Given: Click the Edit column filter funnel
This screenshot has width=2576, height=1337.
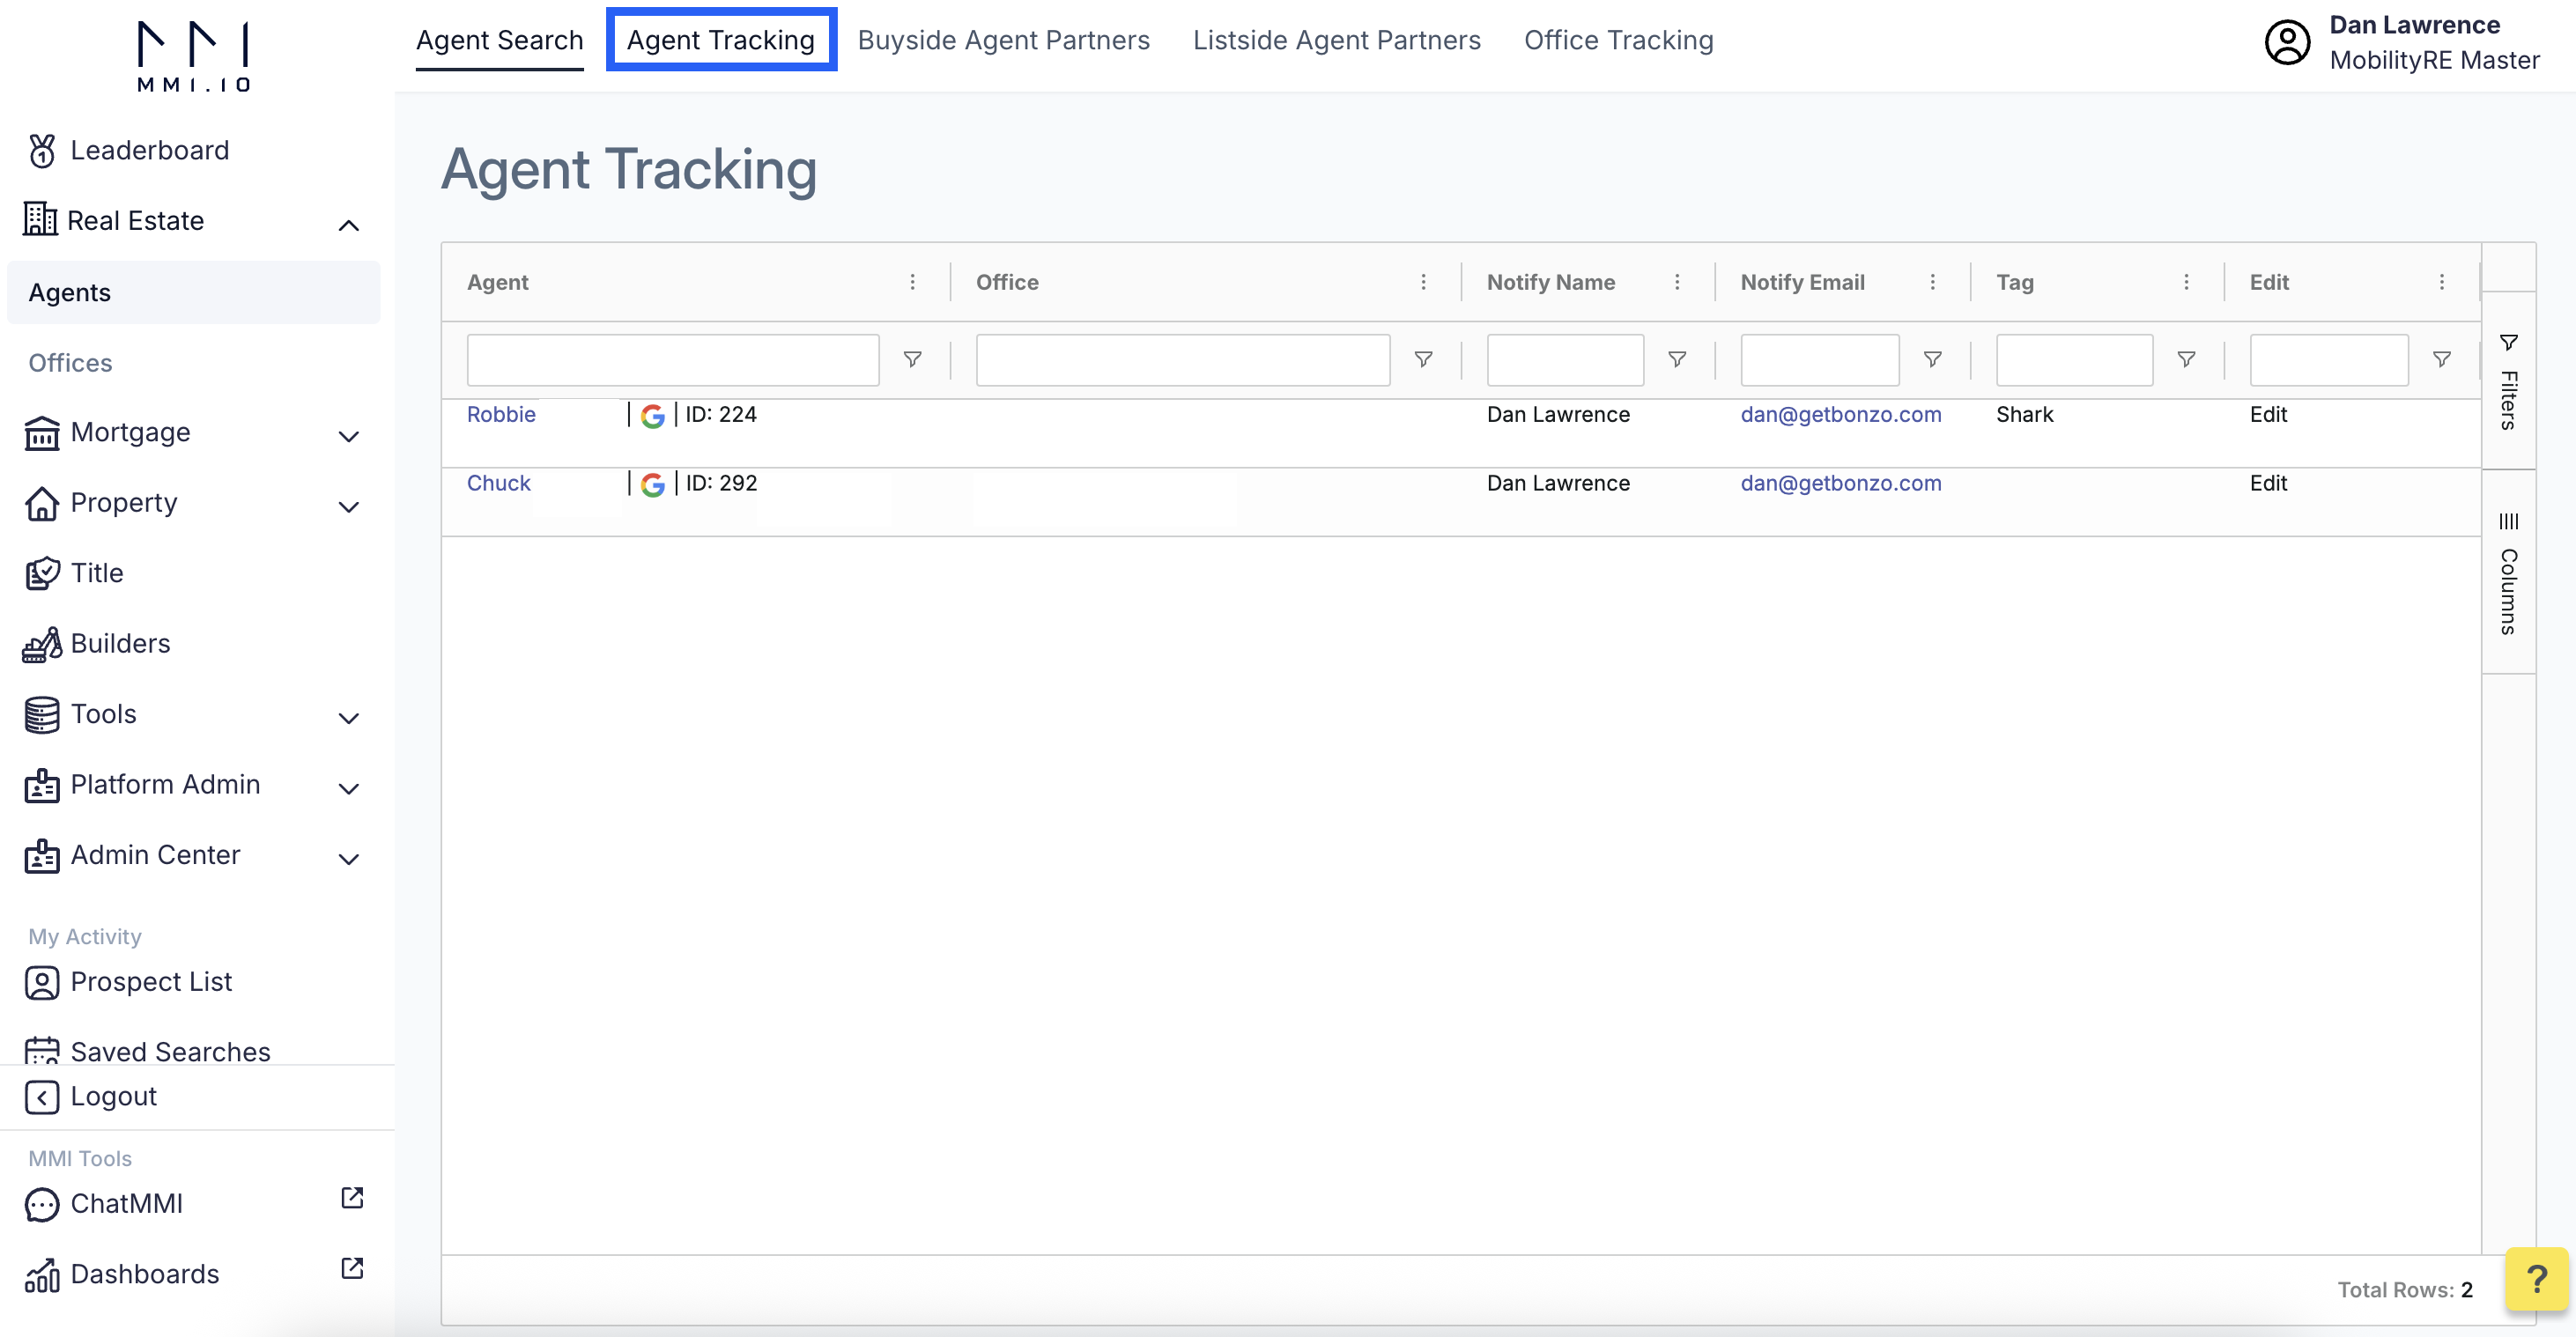Looking at the screenshot, I should pyautogui.click(x=2441, y=359).
